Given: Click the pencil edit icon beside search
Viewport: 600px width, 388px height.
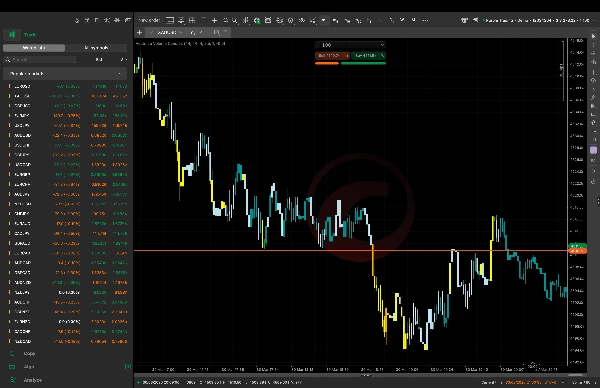Looking at the screenshot, I should pos(123,60).
